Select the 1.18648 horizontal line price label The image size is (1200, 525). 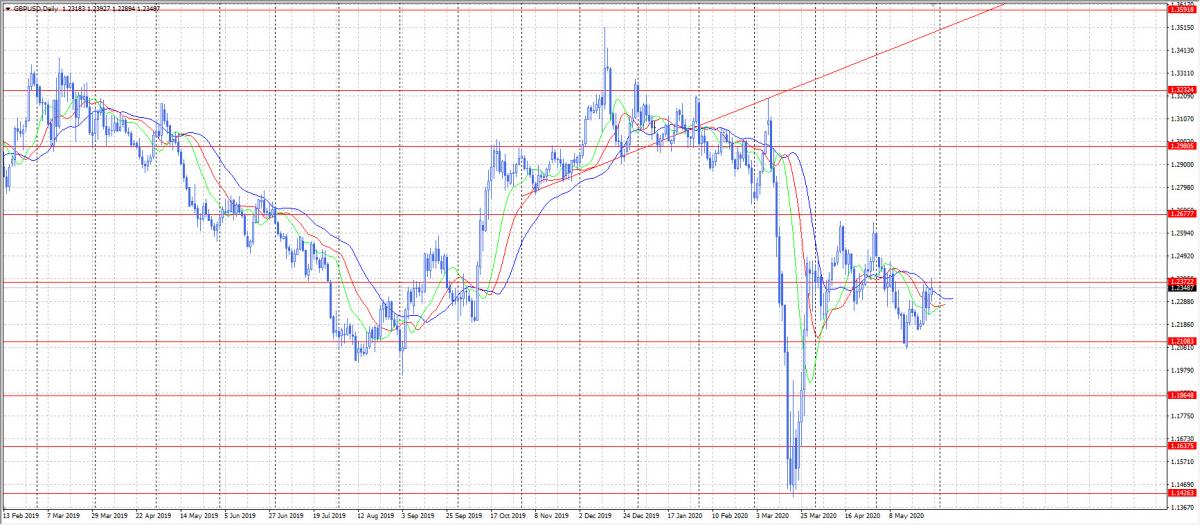1183,395
